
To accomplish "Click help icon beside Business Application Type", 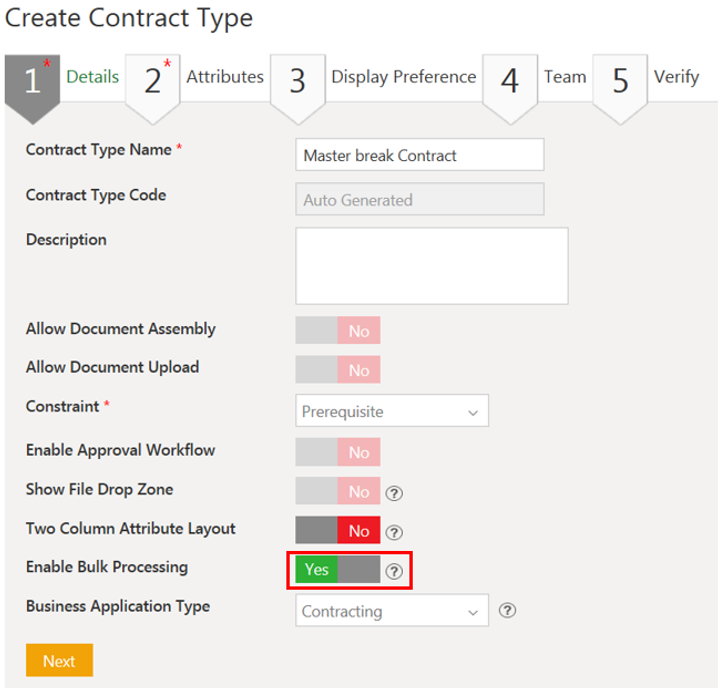I will [x=507, y=611].
